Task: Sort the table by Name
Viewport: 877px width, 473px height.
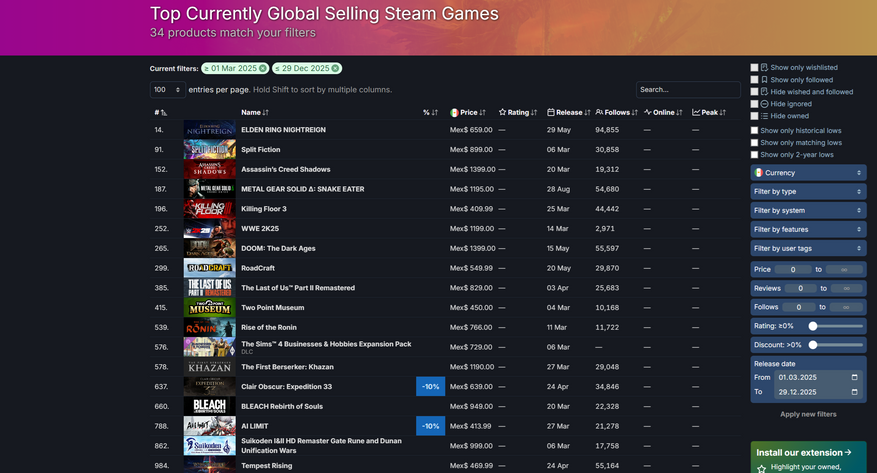Action: [x=255, y=112]
